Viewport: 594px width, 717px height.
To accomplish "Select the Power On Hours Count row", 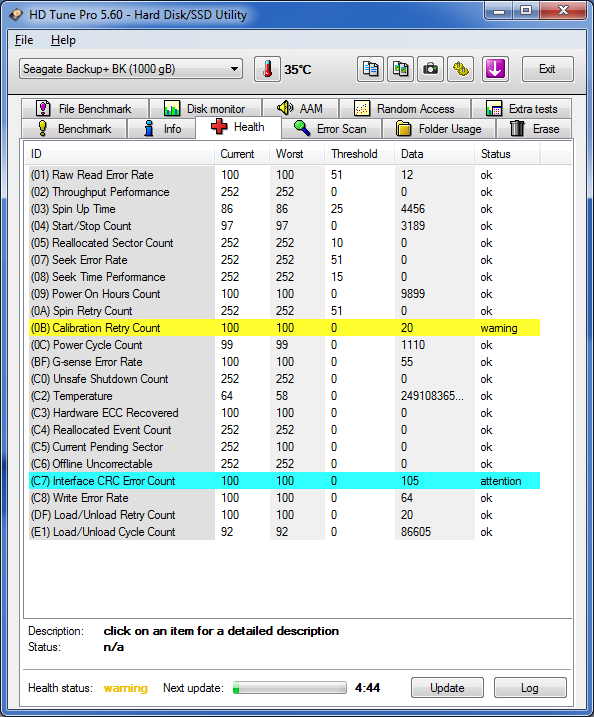I will tap(284, 294).
